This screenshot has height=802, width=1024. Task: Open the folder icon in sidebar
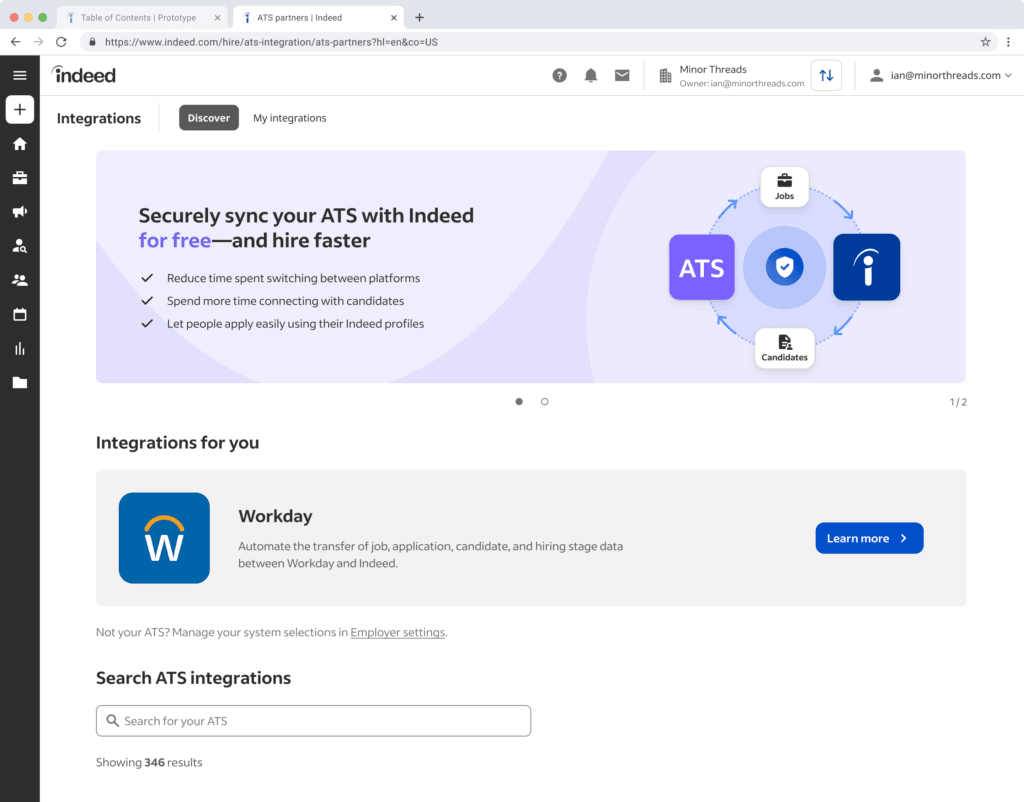tap(20, 383)
